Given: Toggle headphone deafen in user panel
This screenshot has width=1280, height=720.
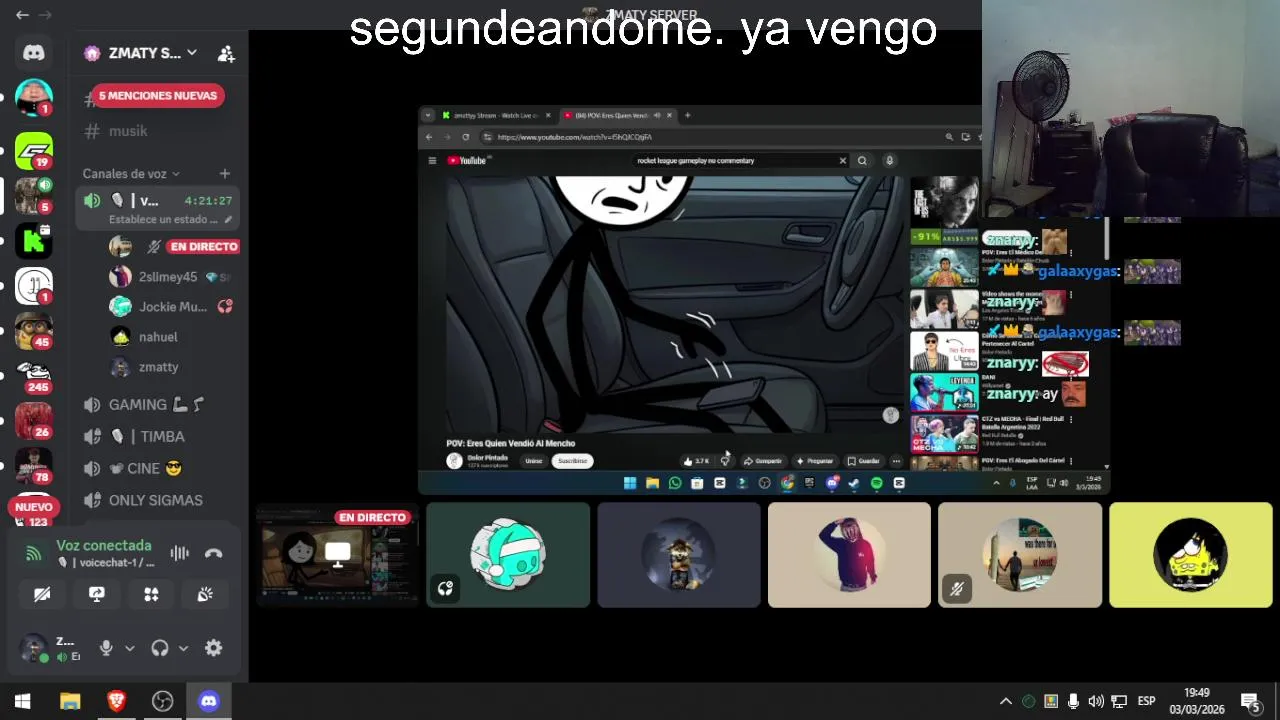Looking at the screenshot, I should 160,648.
